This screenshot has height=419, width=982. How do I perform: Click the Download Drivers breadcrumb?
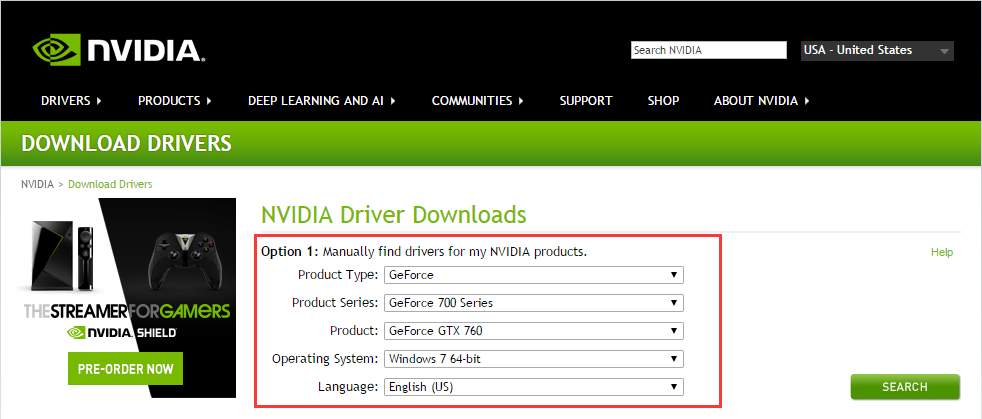point(110,184)
